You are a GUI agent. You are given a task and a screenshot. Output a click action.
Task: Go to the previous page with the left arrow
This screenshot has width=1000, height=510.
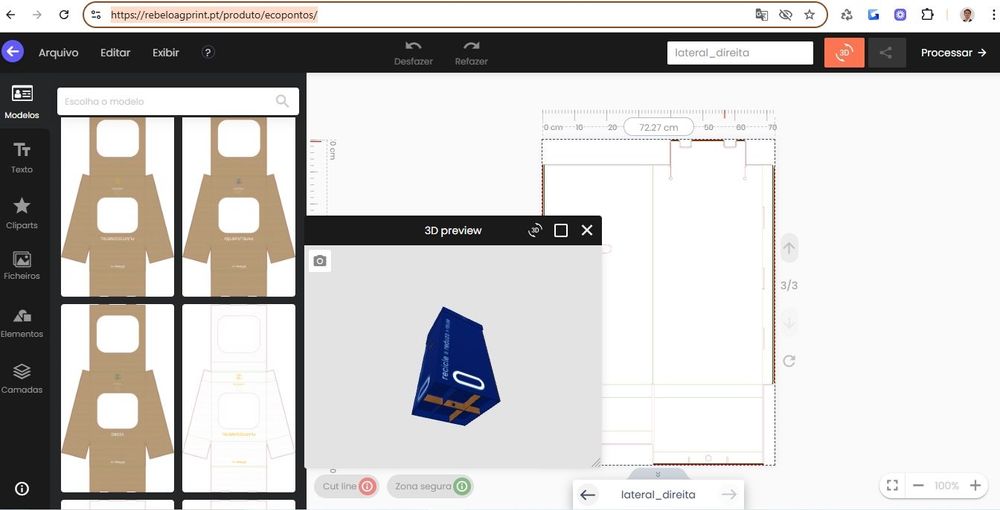tap(588, 494)
